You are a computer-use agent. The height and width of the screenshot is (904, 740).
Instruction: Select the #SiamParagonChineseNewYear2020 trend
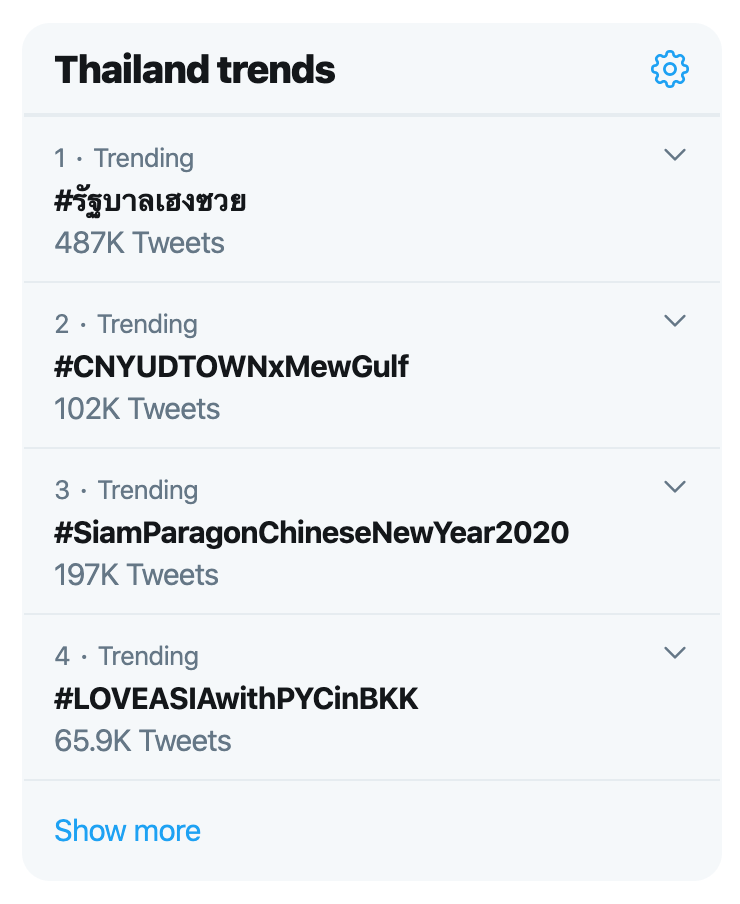(x=311, y=533)
